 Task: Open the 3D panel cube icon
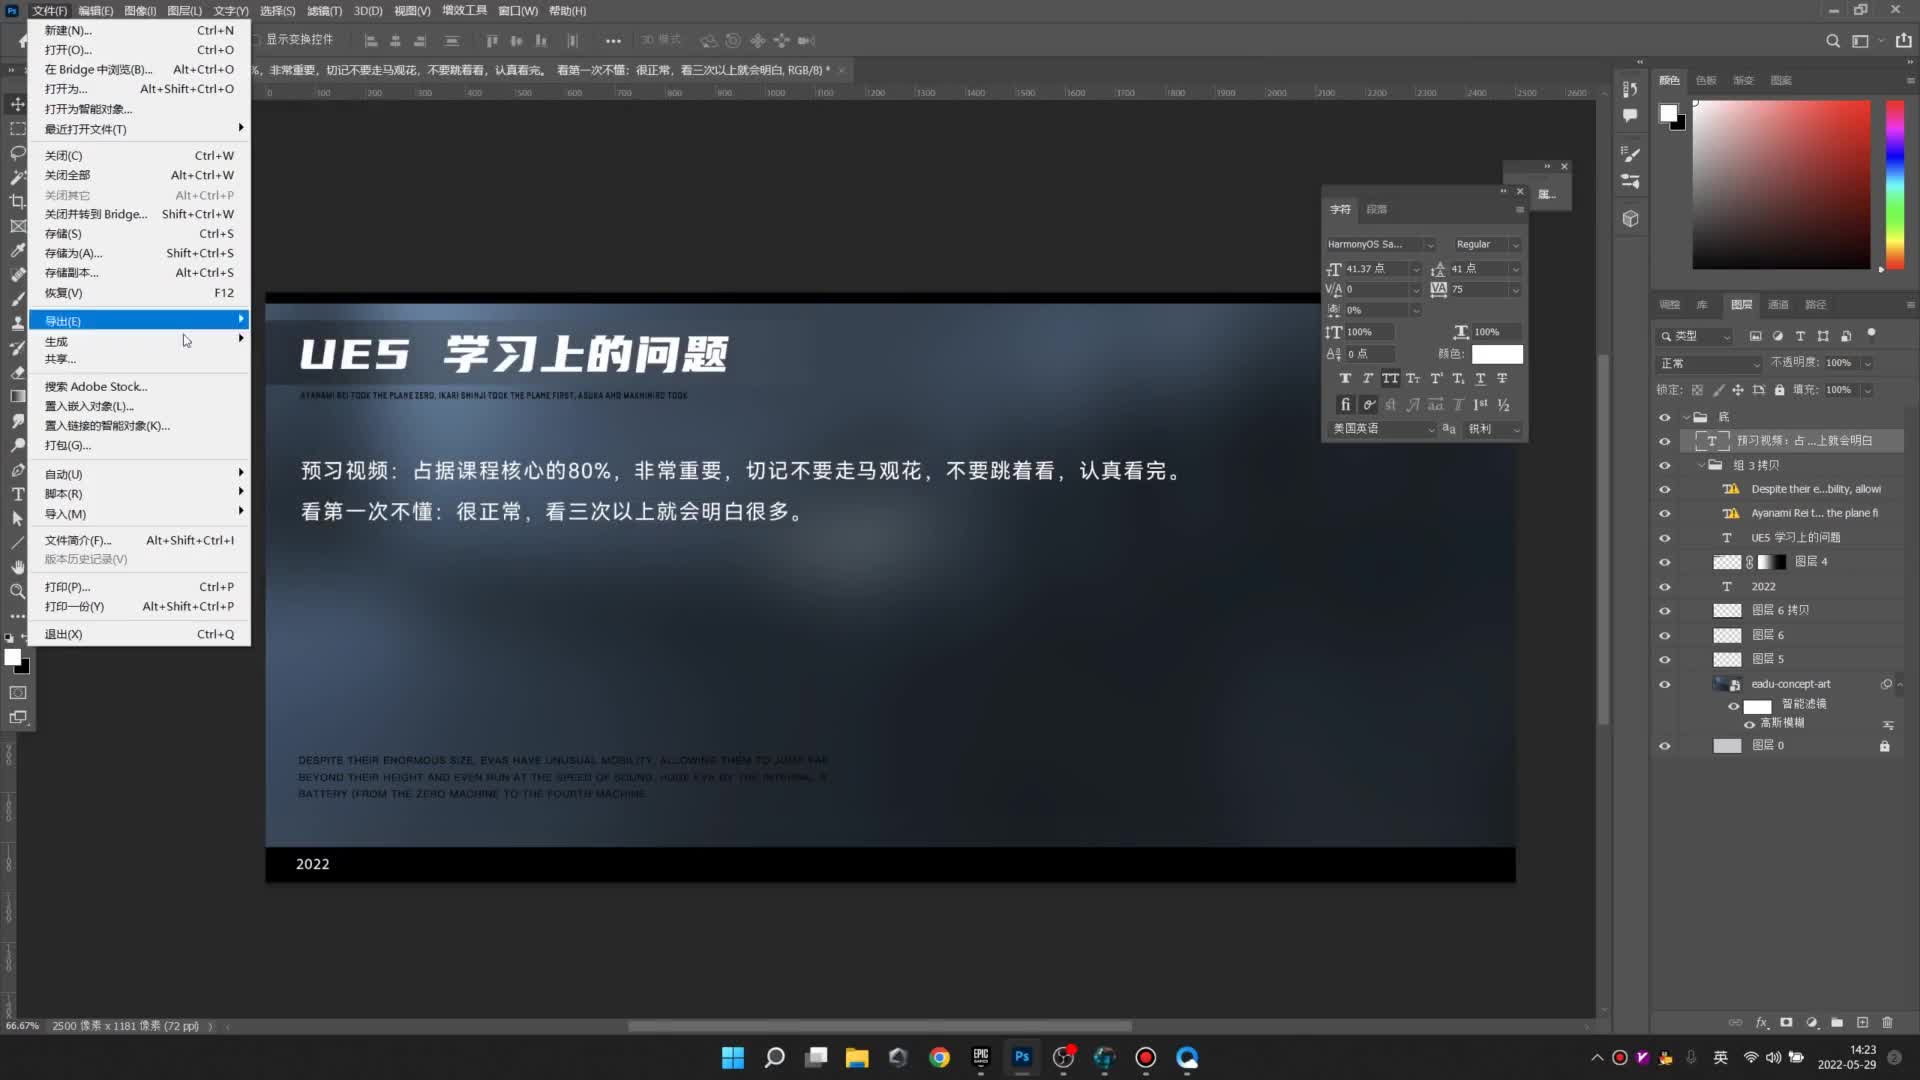tap(1630, 218)
